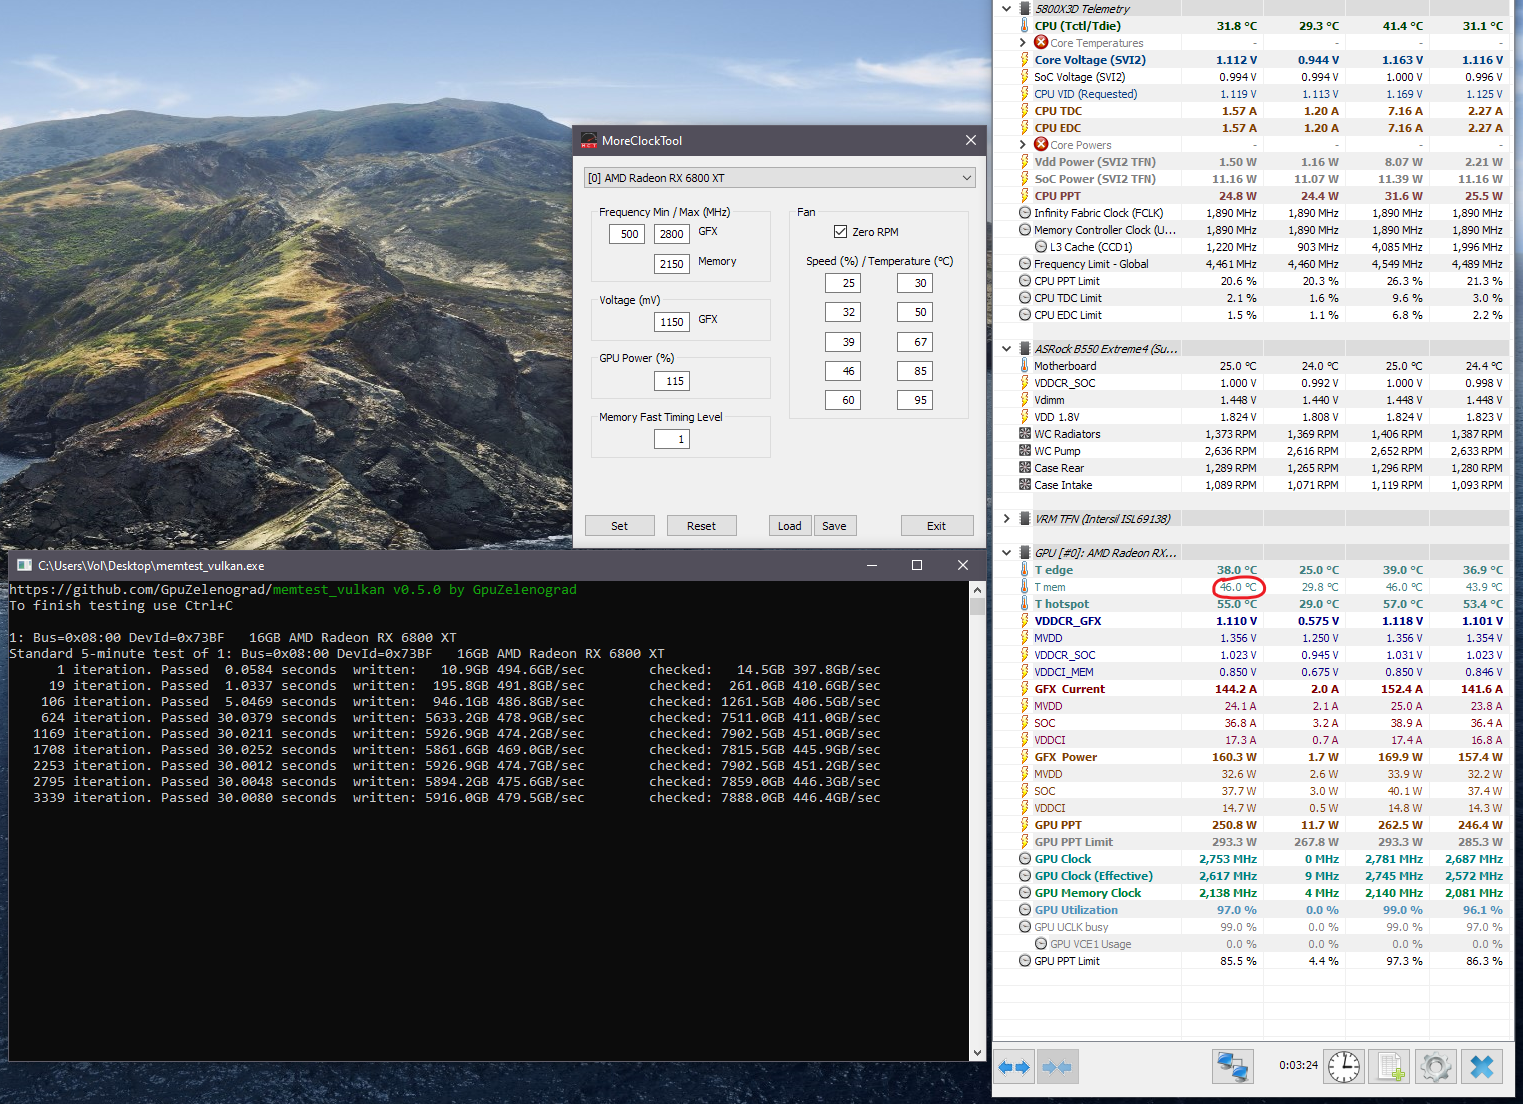Click the fan speed field showing 25
The height and width of the screenshot is (1104, 1523).
click(843, 283)
